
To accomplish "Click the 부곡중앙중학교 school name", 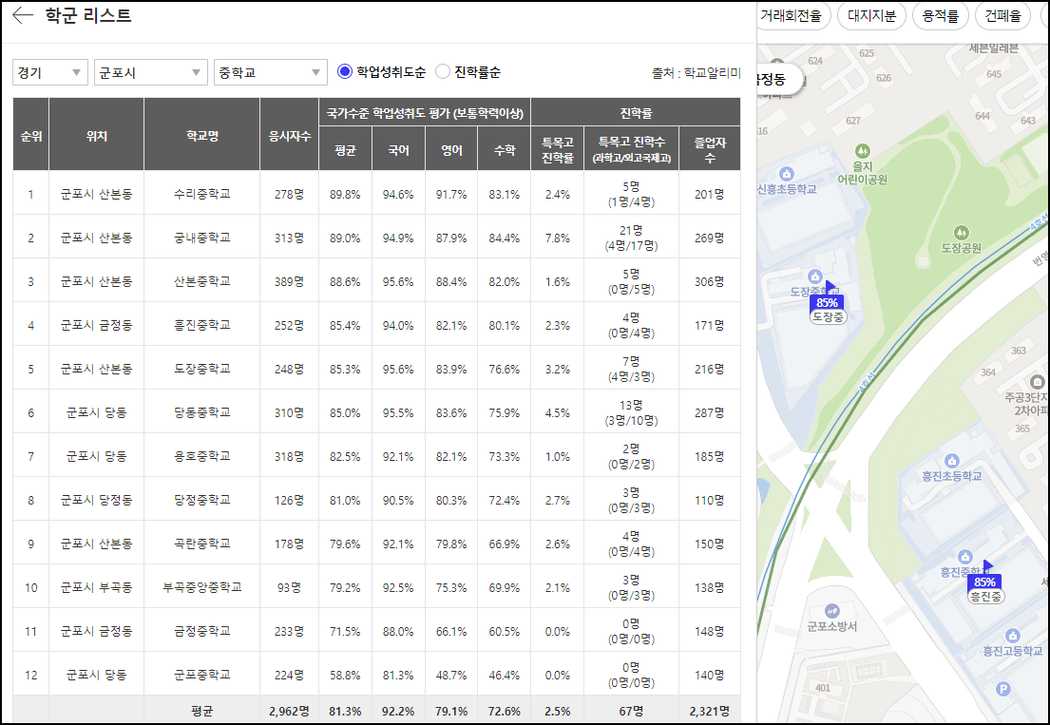I will tap(202, 587).
